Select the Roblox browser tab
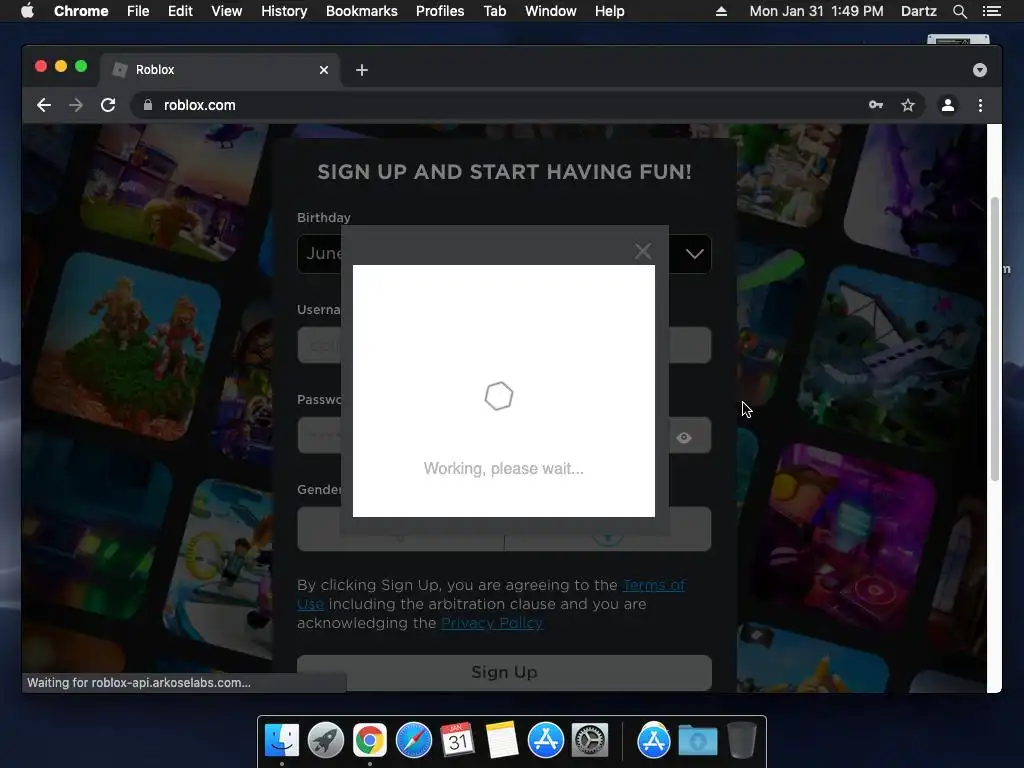Image resolution: width=1024 pixels, height=768 pixels. pyautogui.click(x=219, y=70)
